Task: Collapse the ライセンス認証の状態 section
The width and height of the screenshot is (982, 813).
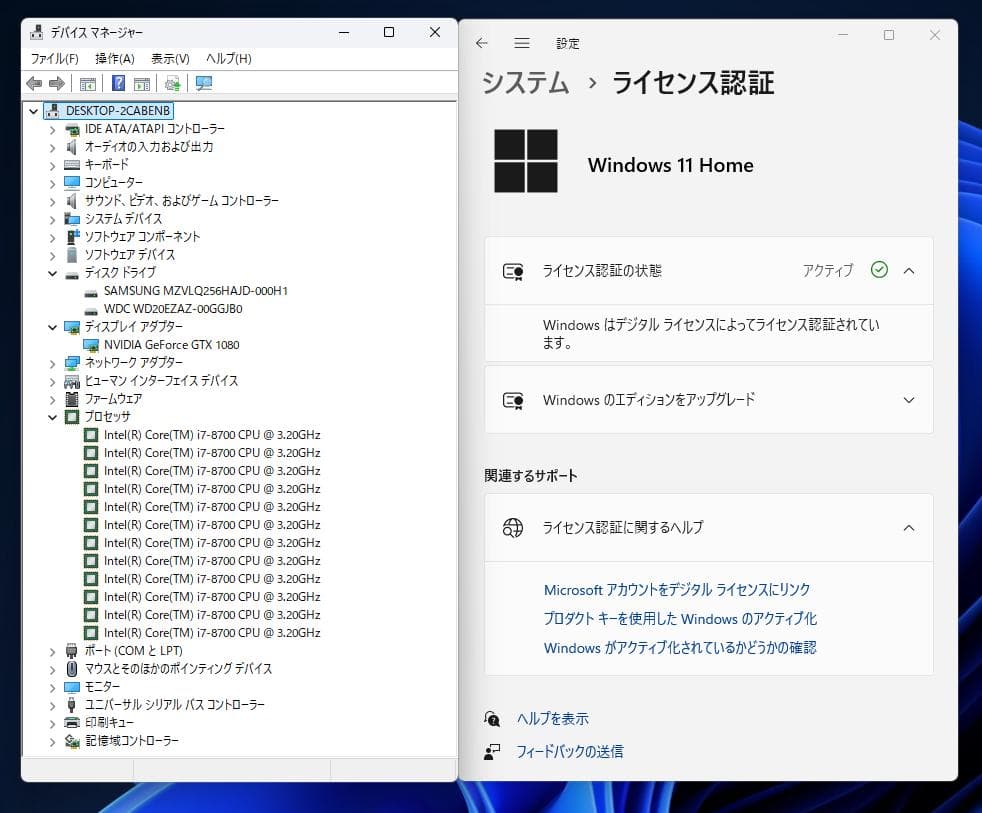Action: (x=908, y=271)
